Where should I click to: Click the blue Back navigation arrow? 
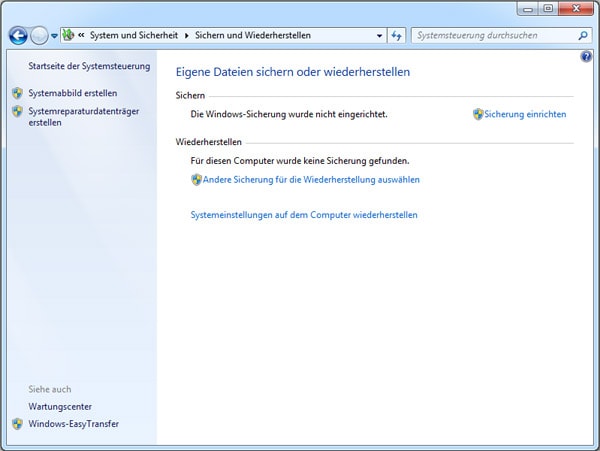18,36
